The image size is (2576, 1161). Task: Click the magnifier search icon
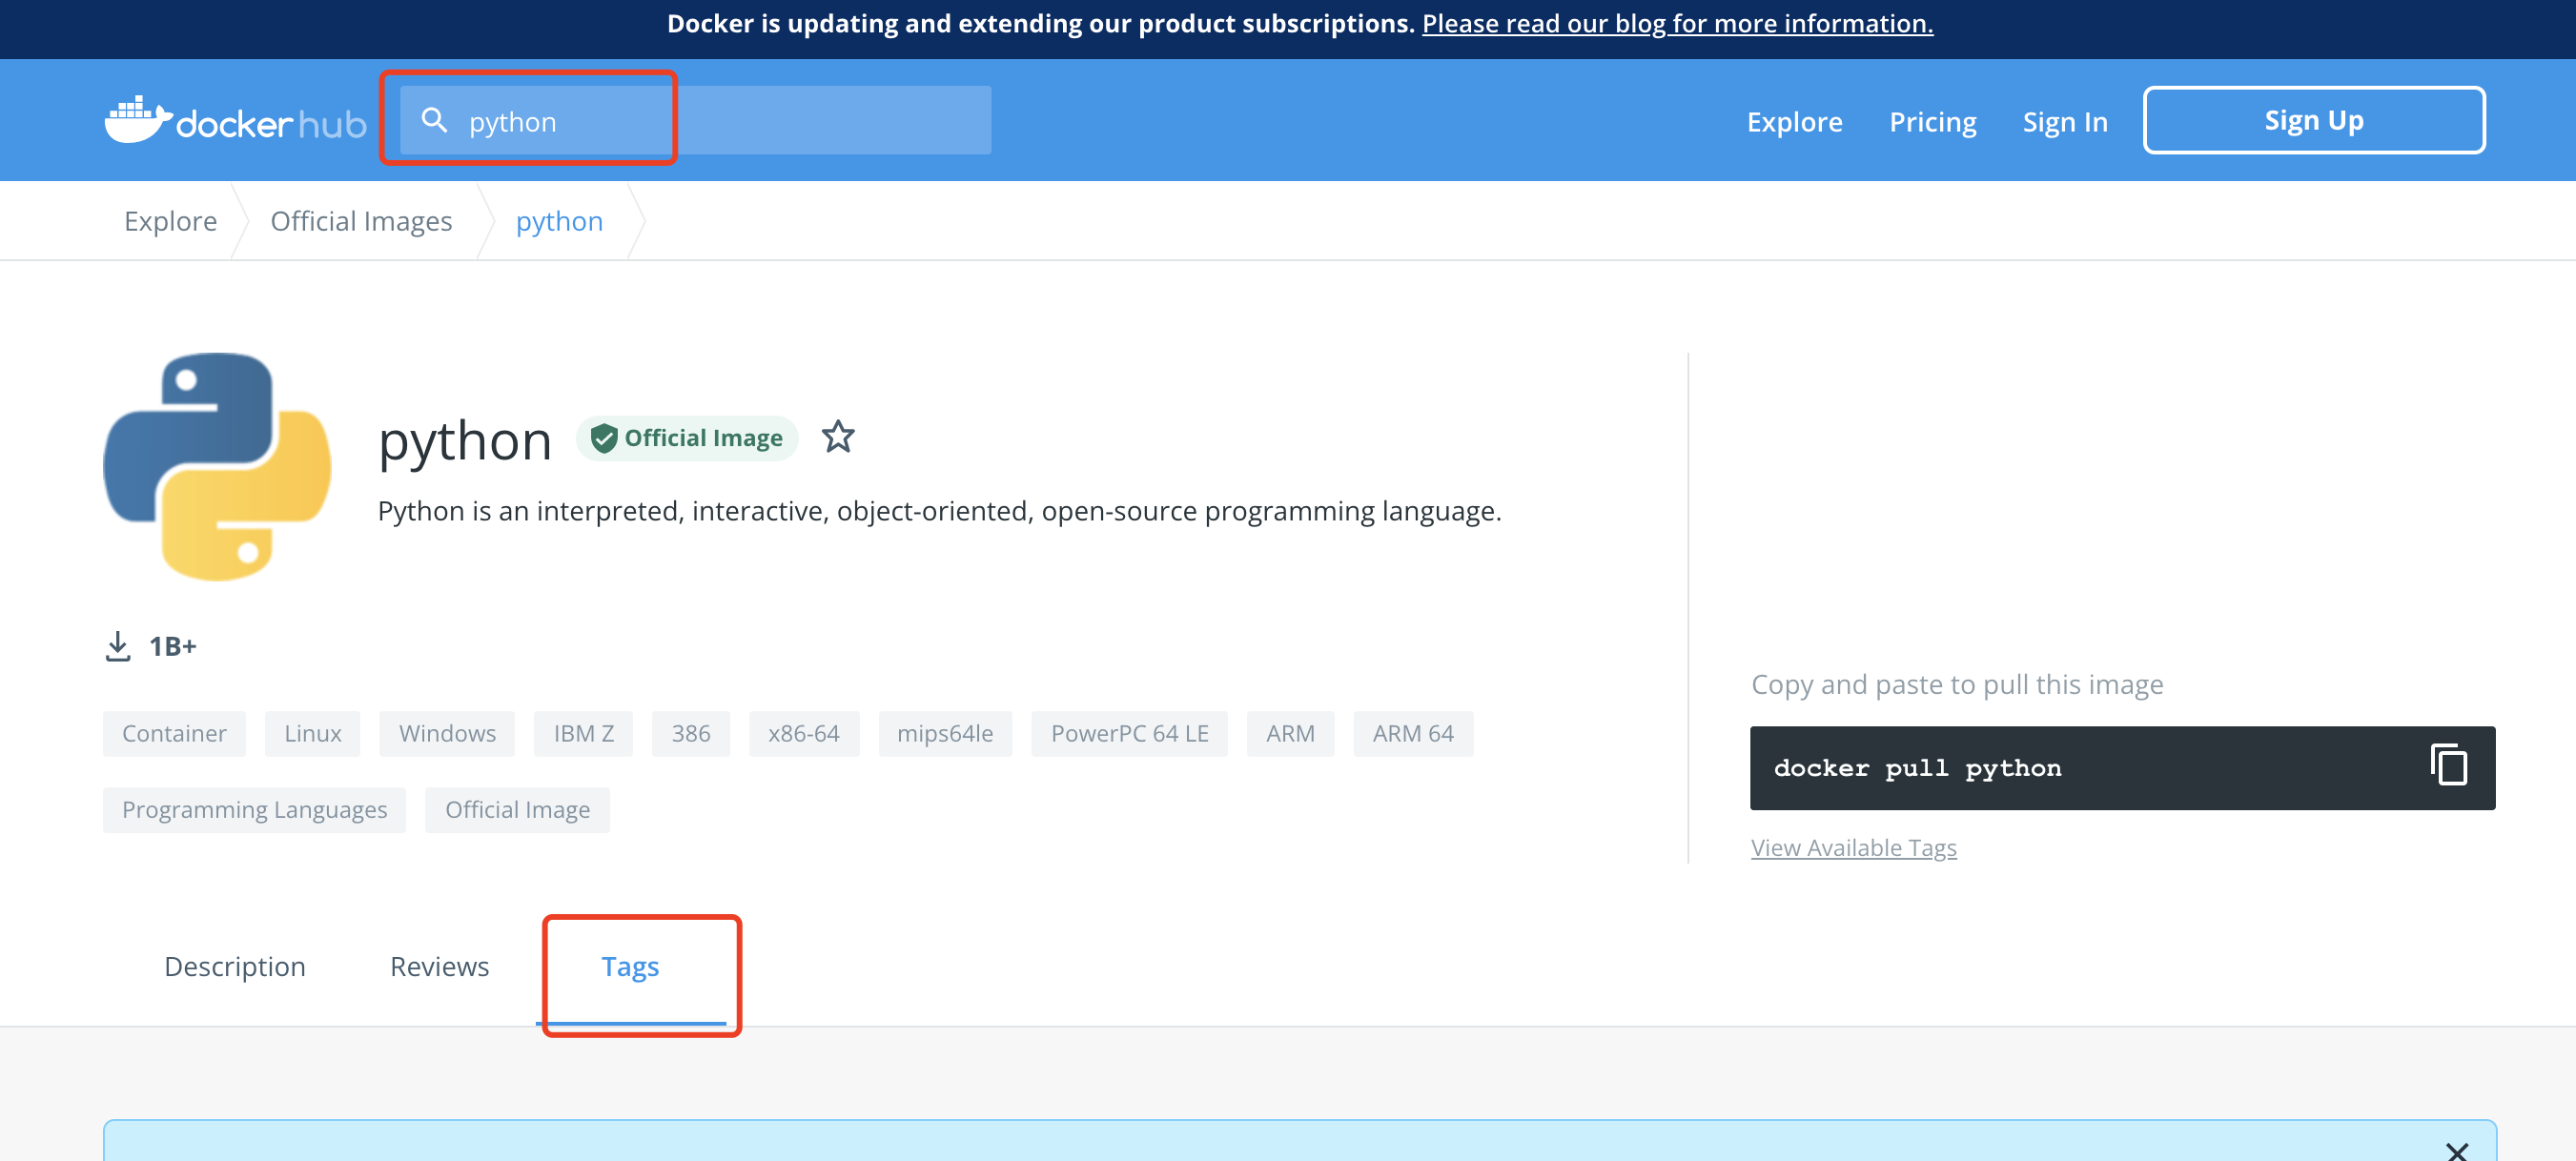click(x=433, y=121)
